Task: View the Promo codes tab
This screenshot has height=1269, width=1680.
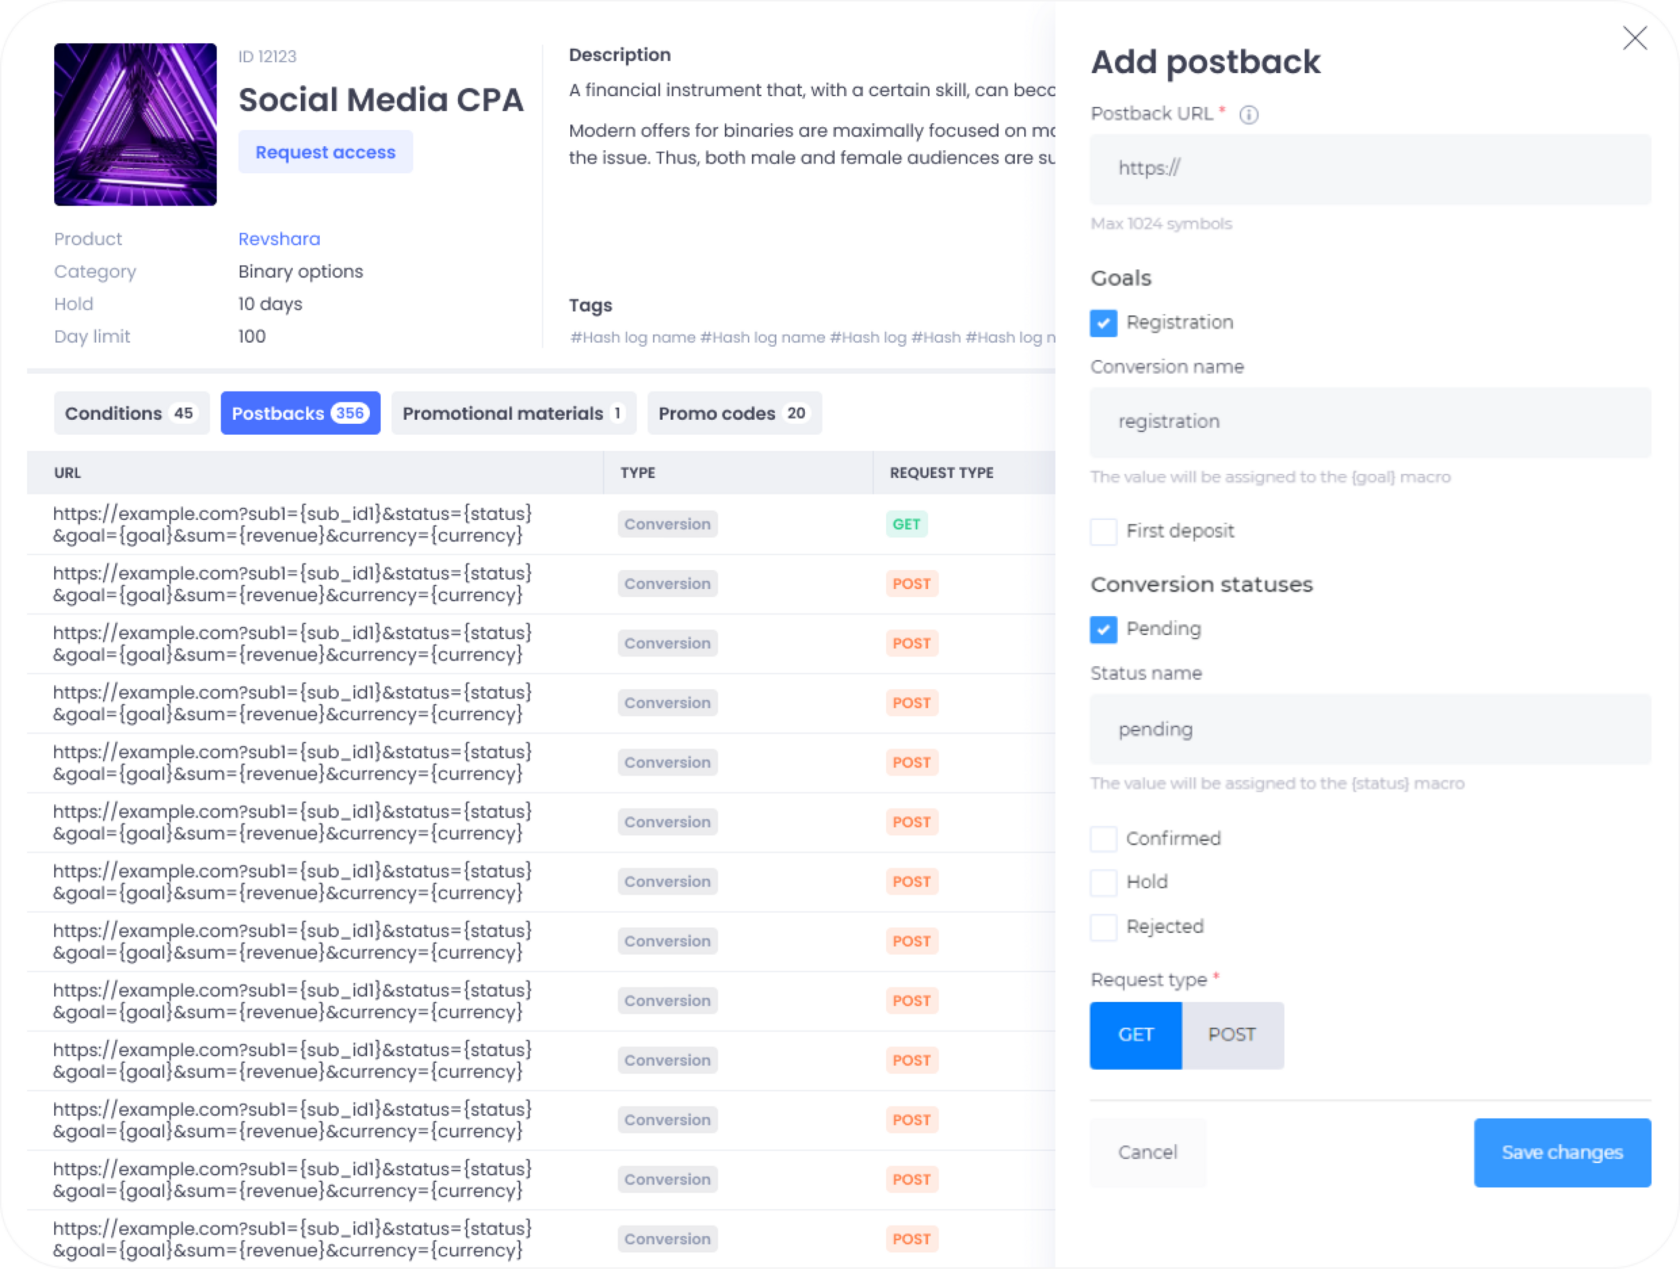Action: click(x=734, y=413)
